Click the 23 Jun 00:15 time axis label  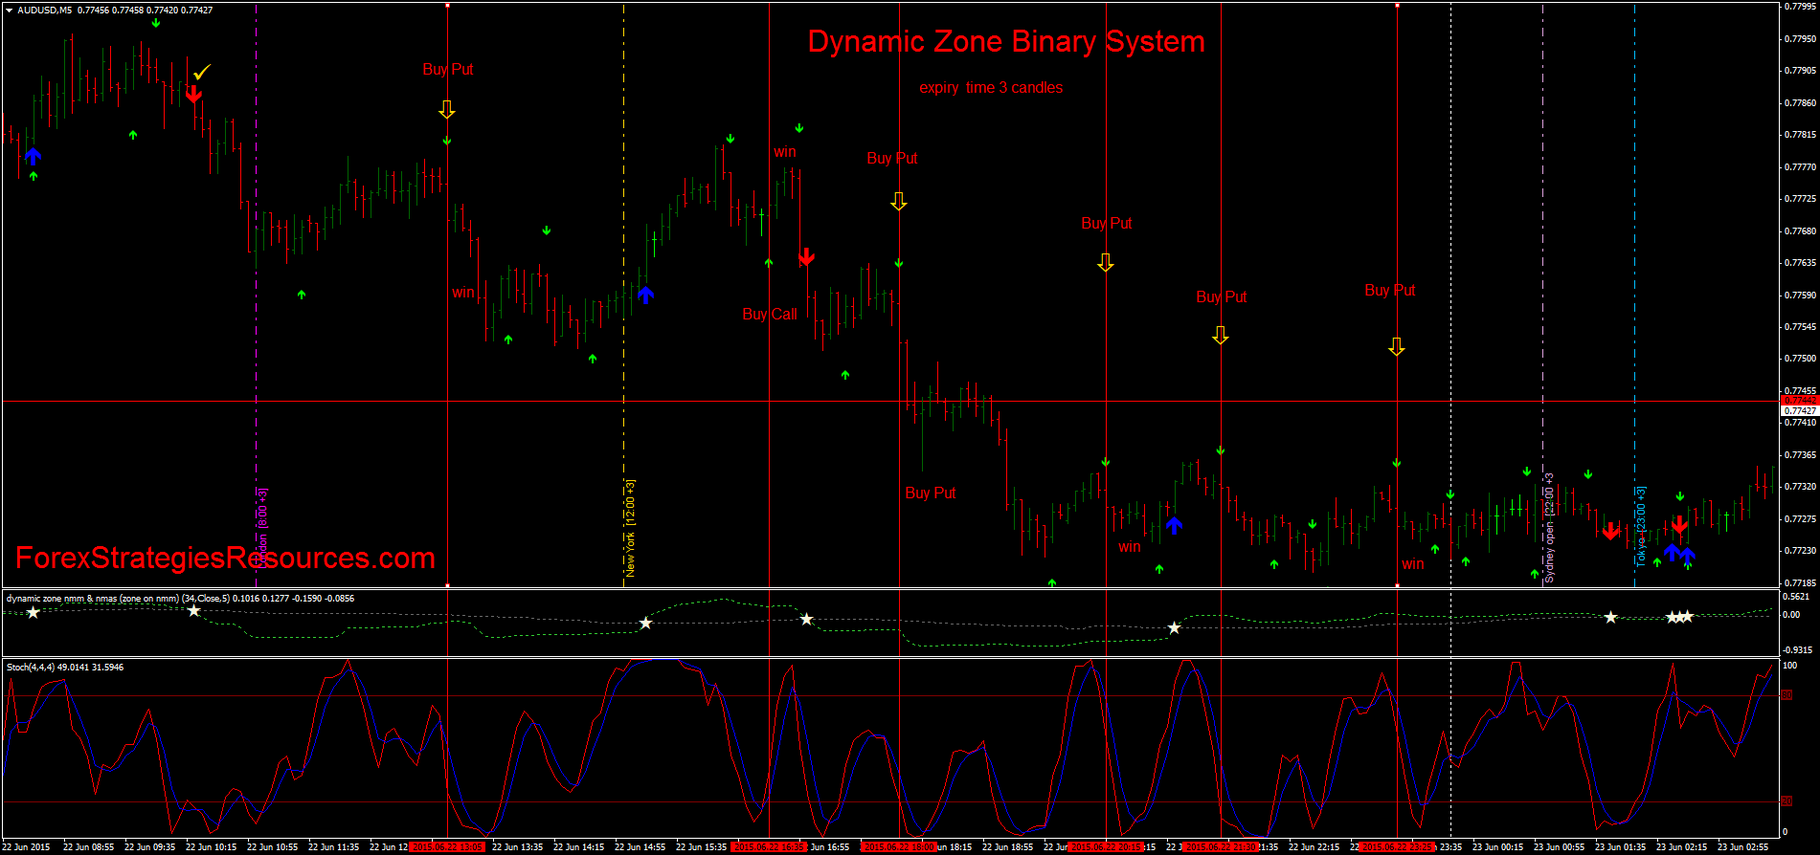click(x=1498, y=847)
